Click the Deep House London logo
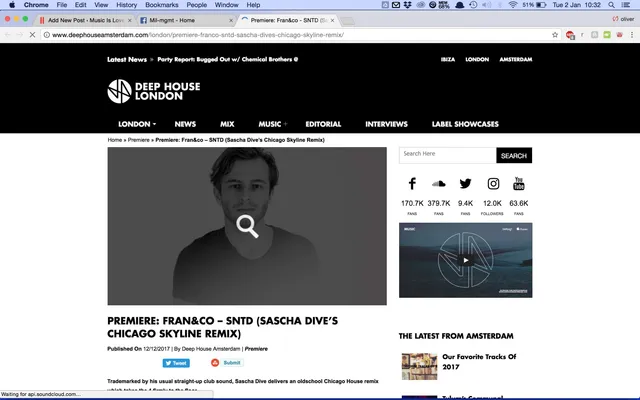This screenshot has width=640, height=400. pyautogui.click(x=154, y=91)
